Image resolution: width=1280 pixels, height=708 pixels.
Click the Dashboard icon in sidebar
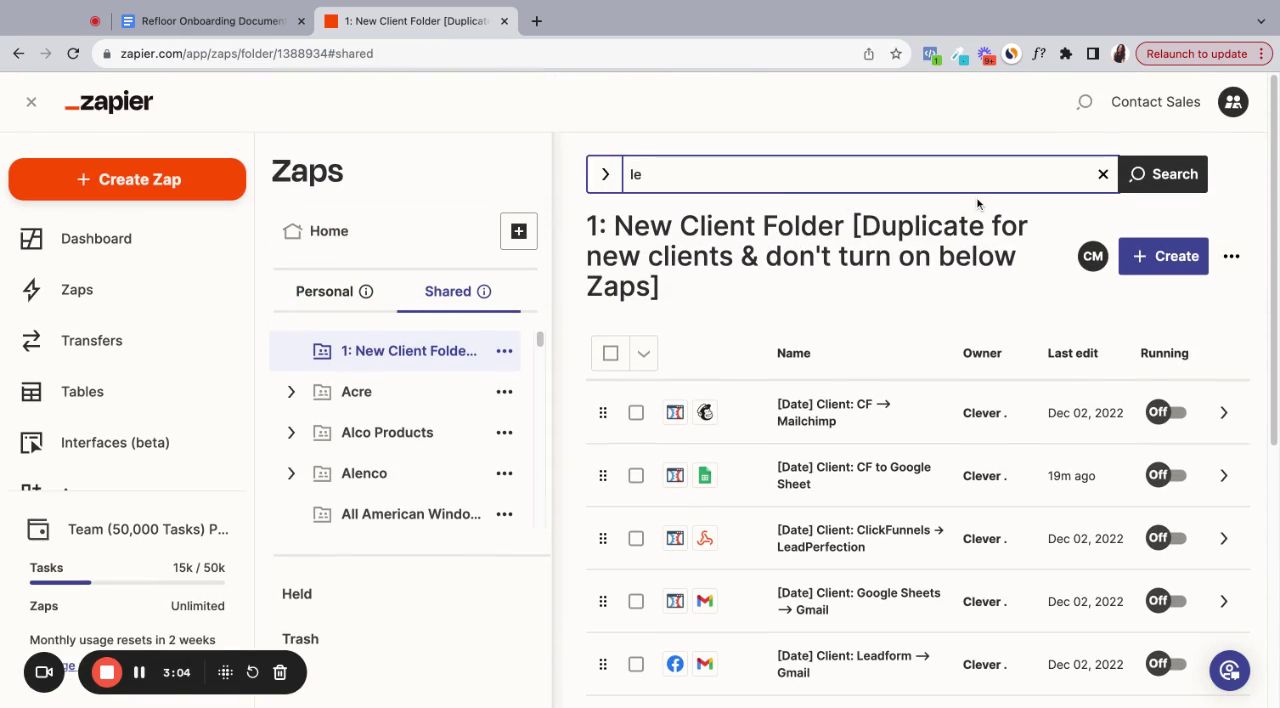32,239
